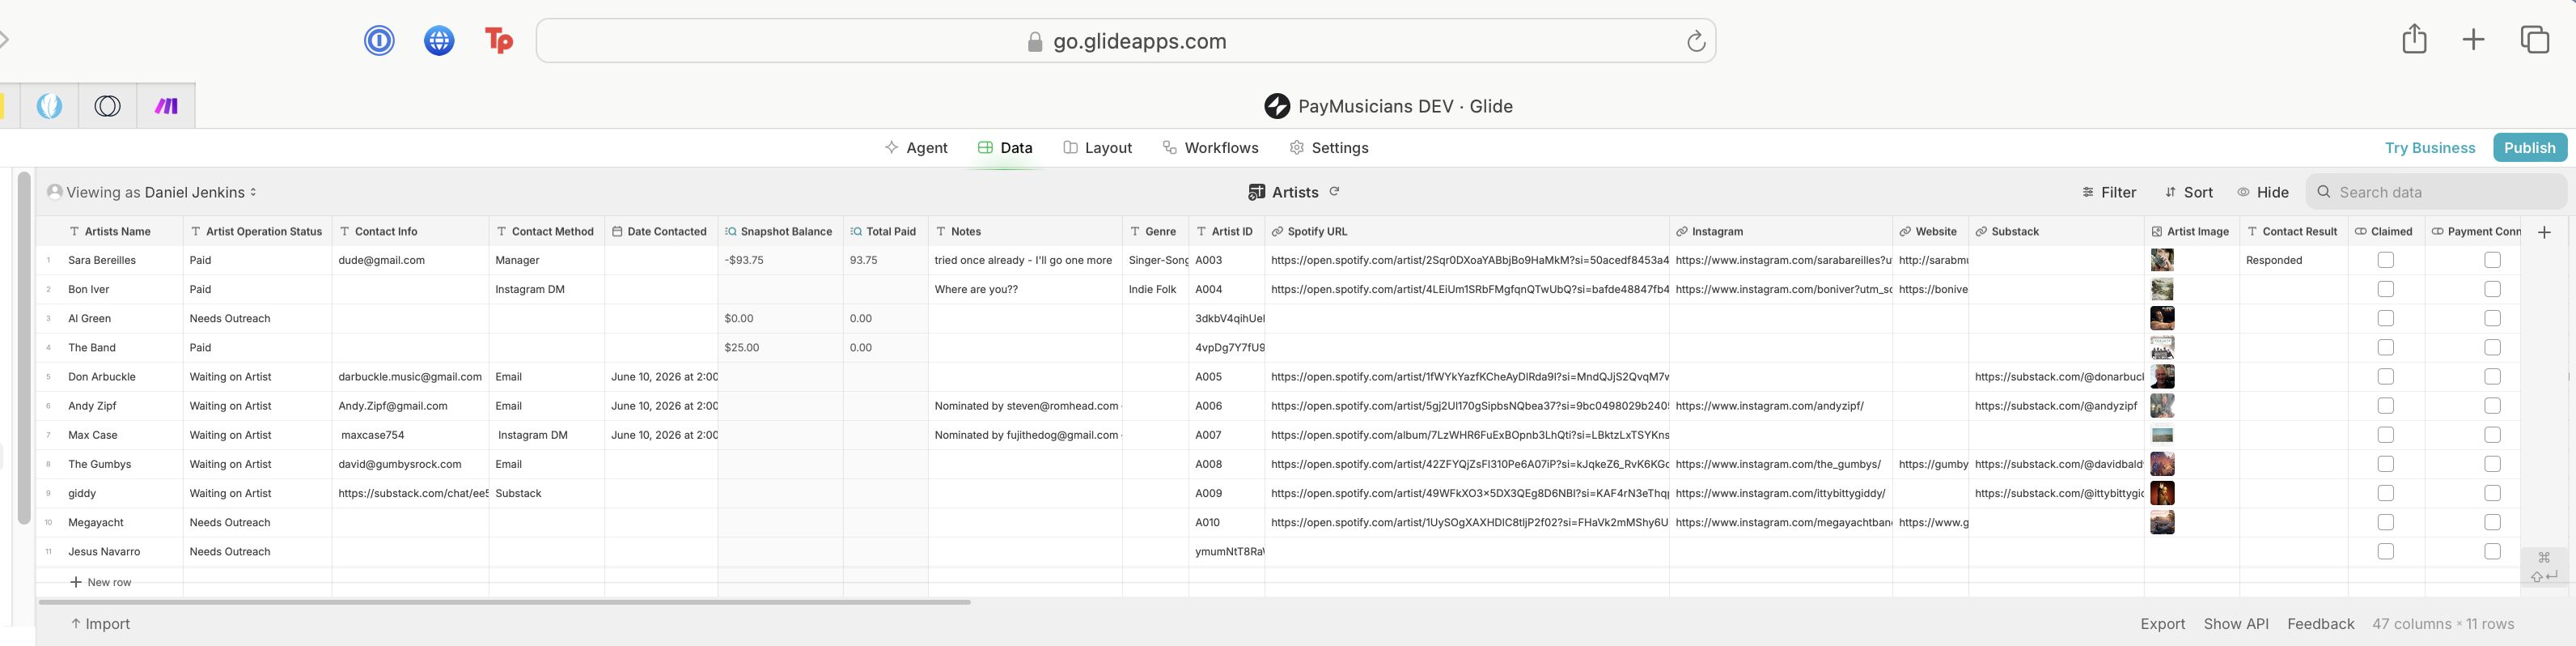Image resolution: width=2576 pixels, height=646 pixels.
Task: Open the 1Password extension icon
Action: 379,41
